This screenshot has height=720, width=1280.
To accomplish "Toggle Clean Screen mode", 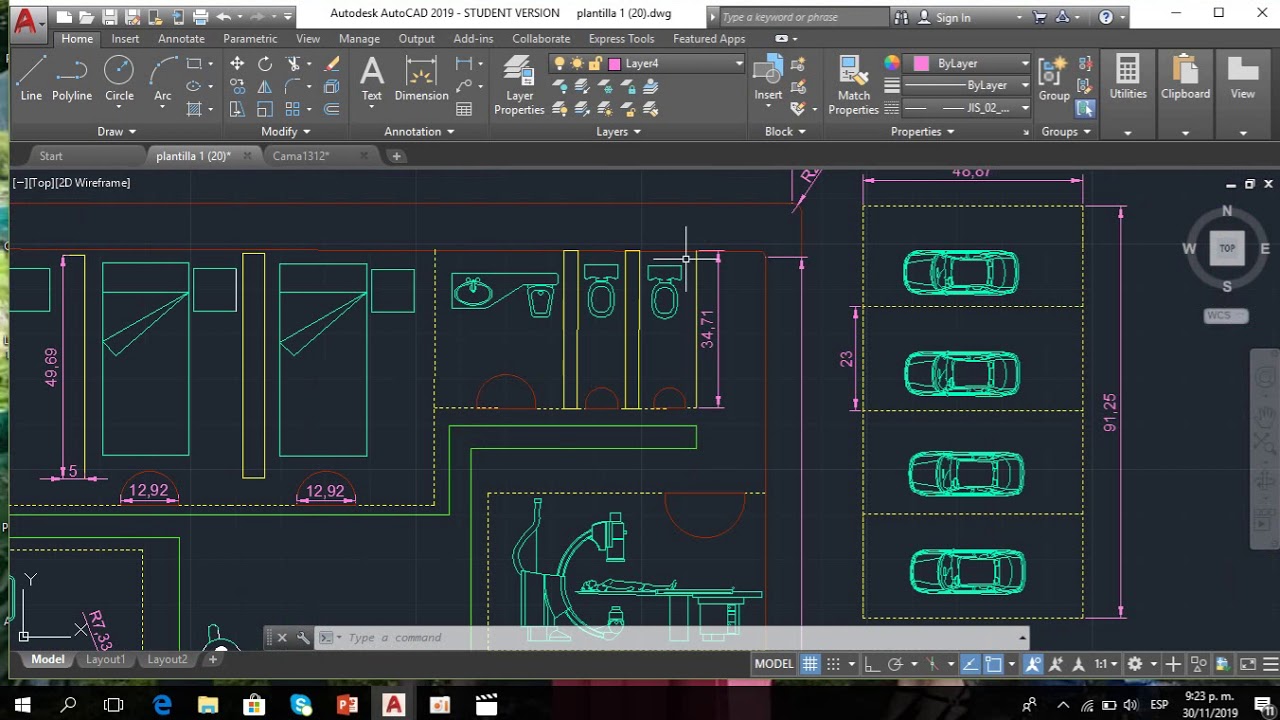I will (1248, 664).
